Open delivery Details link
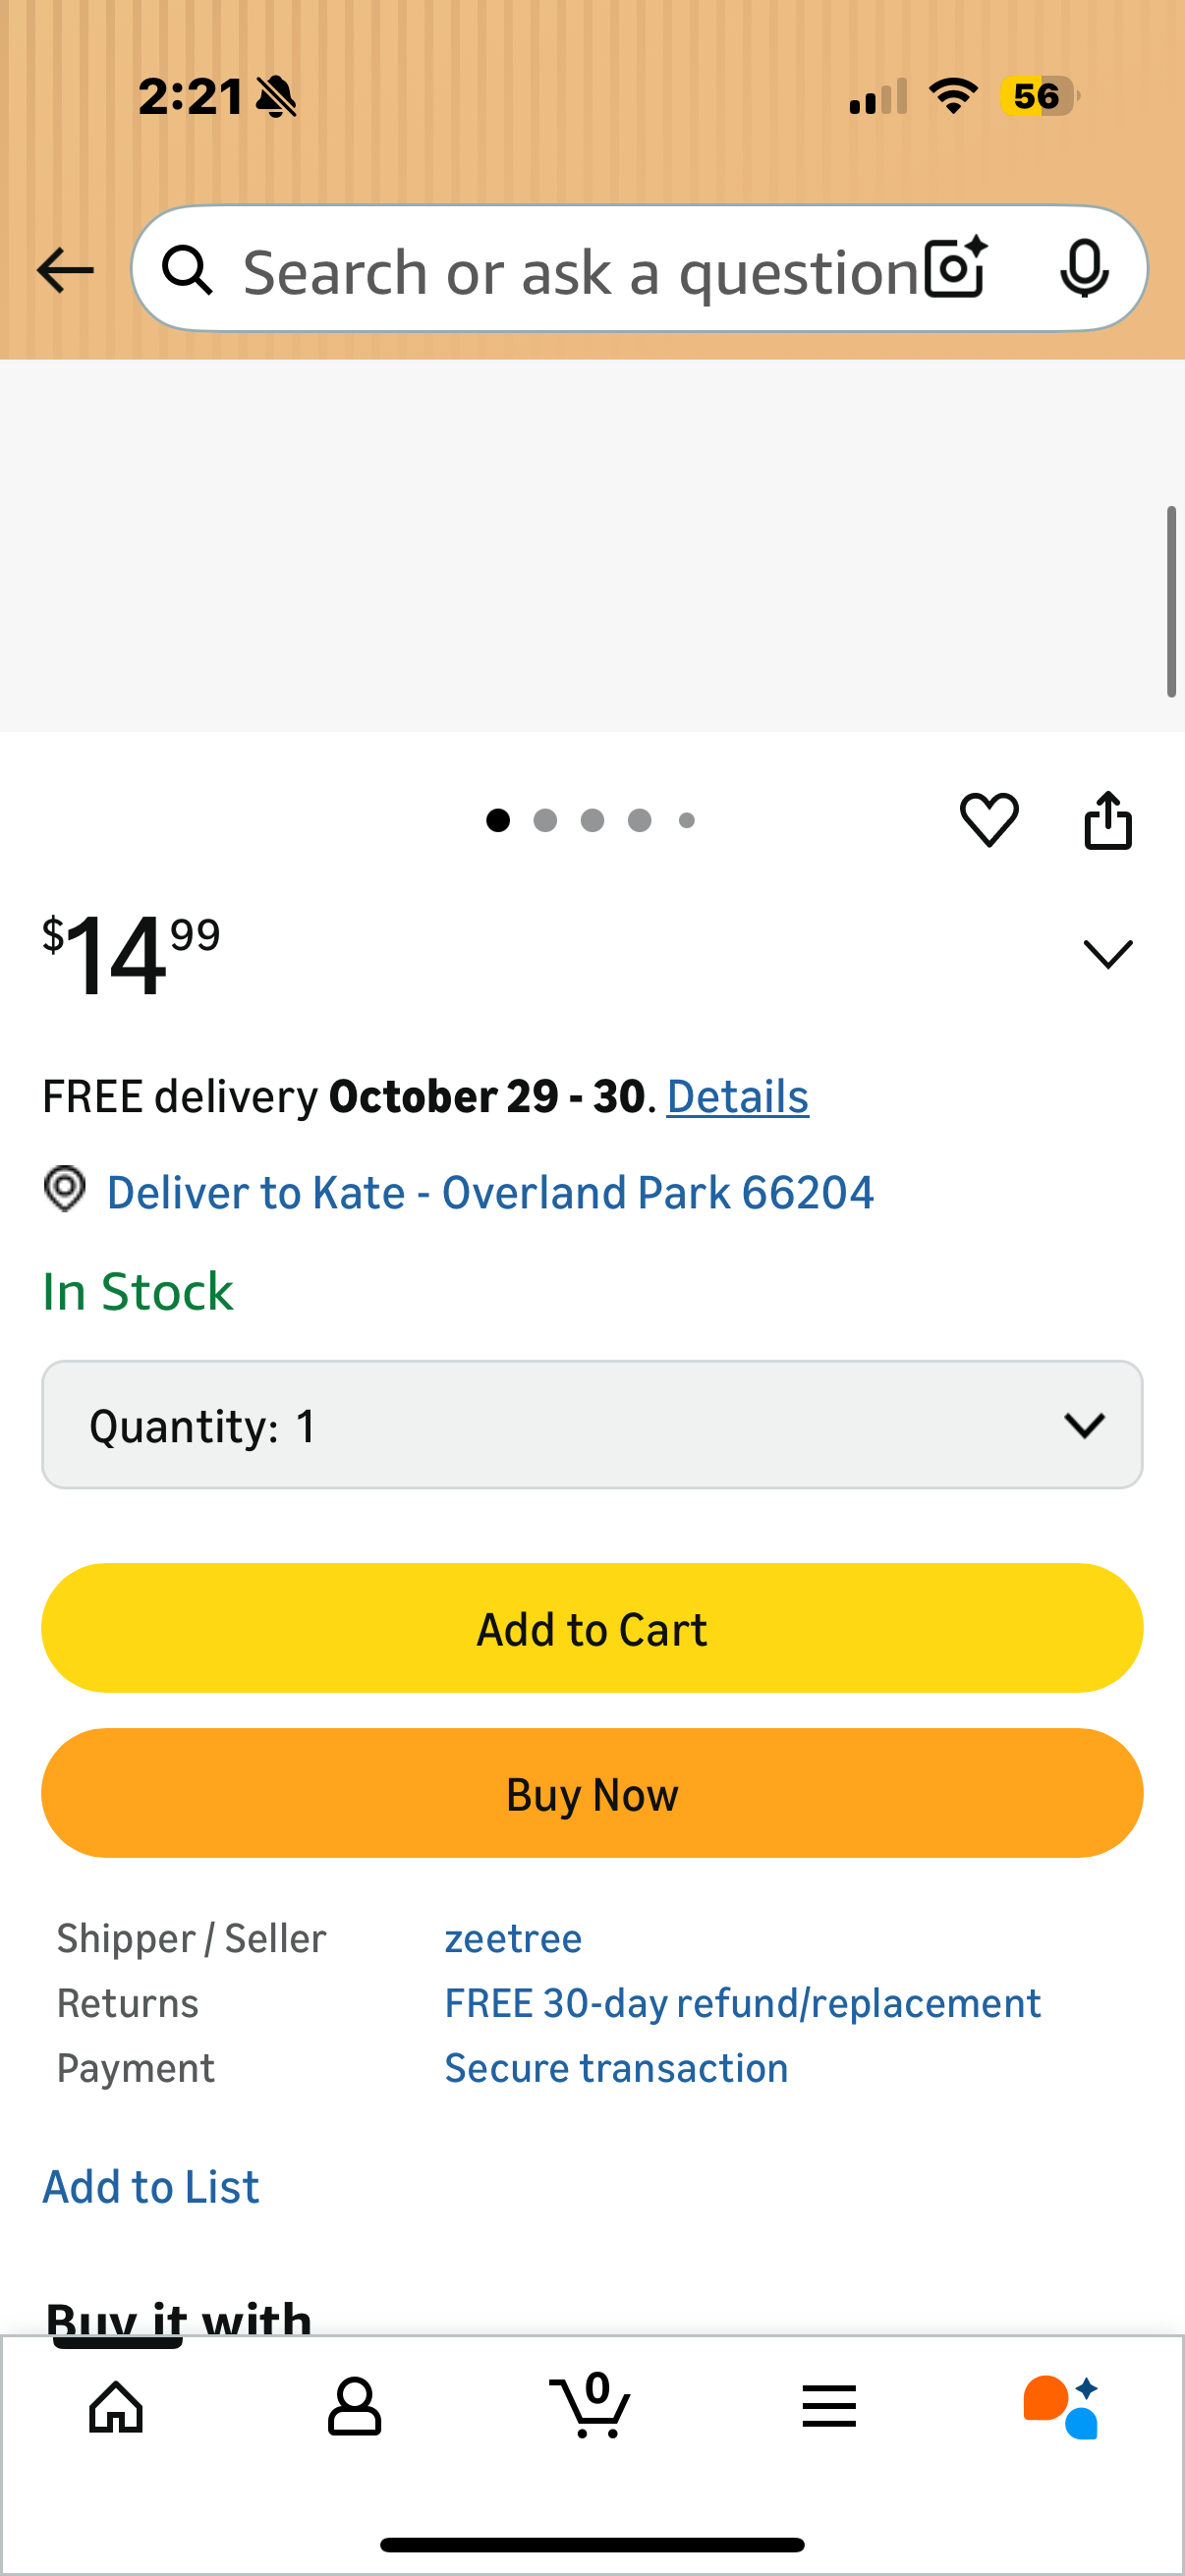Viewport: 1185px width, 2576px height. click(737, 1097)
